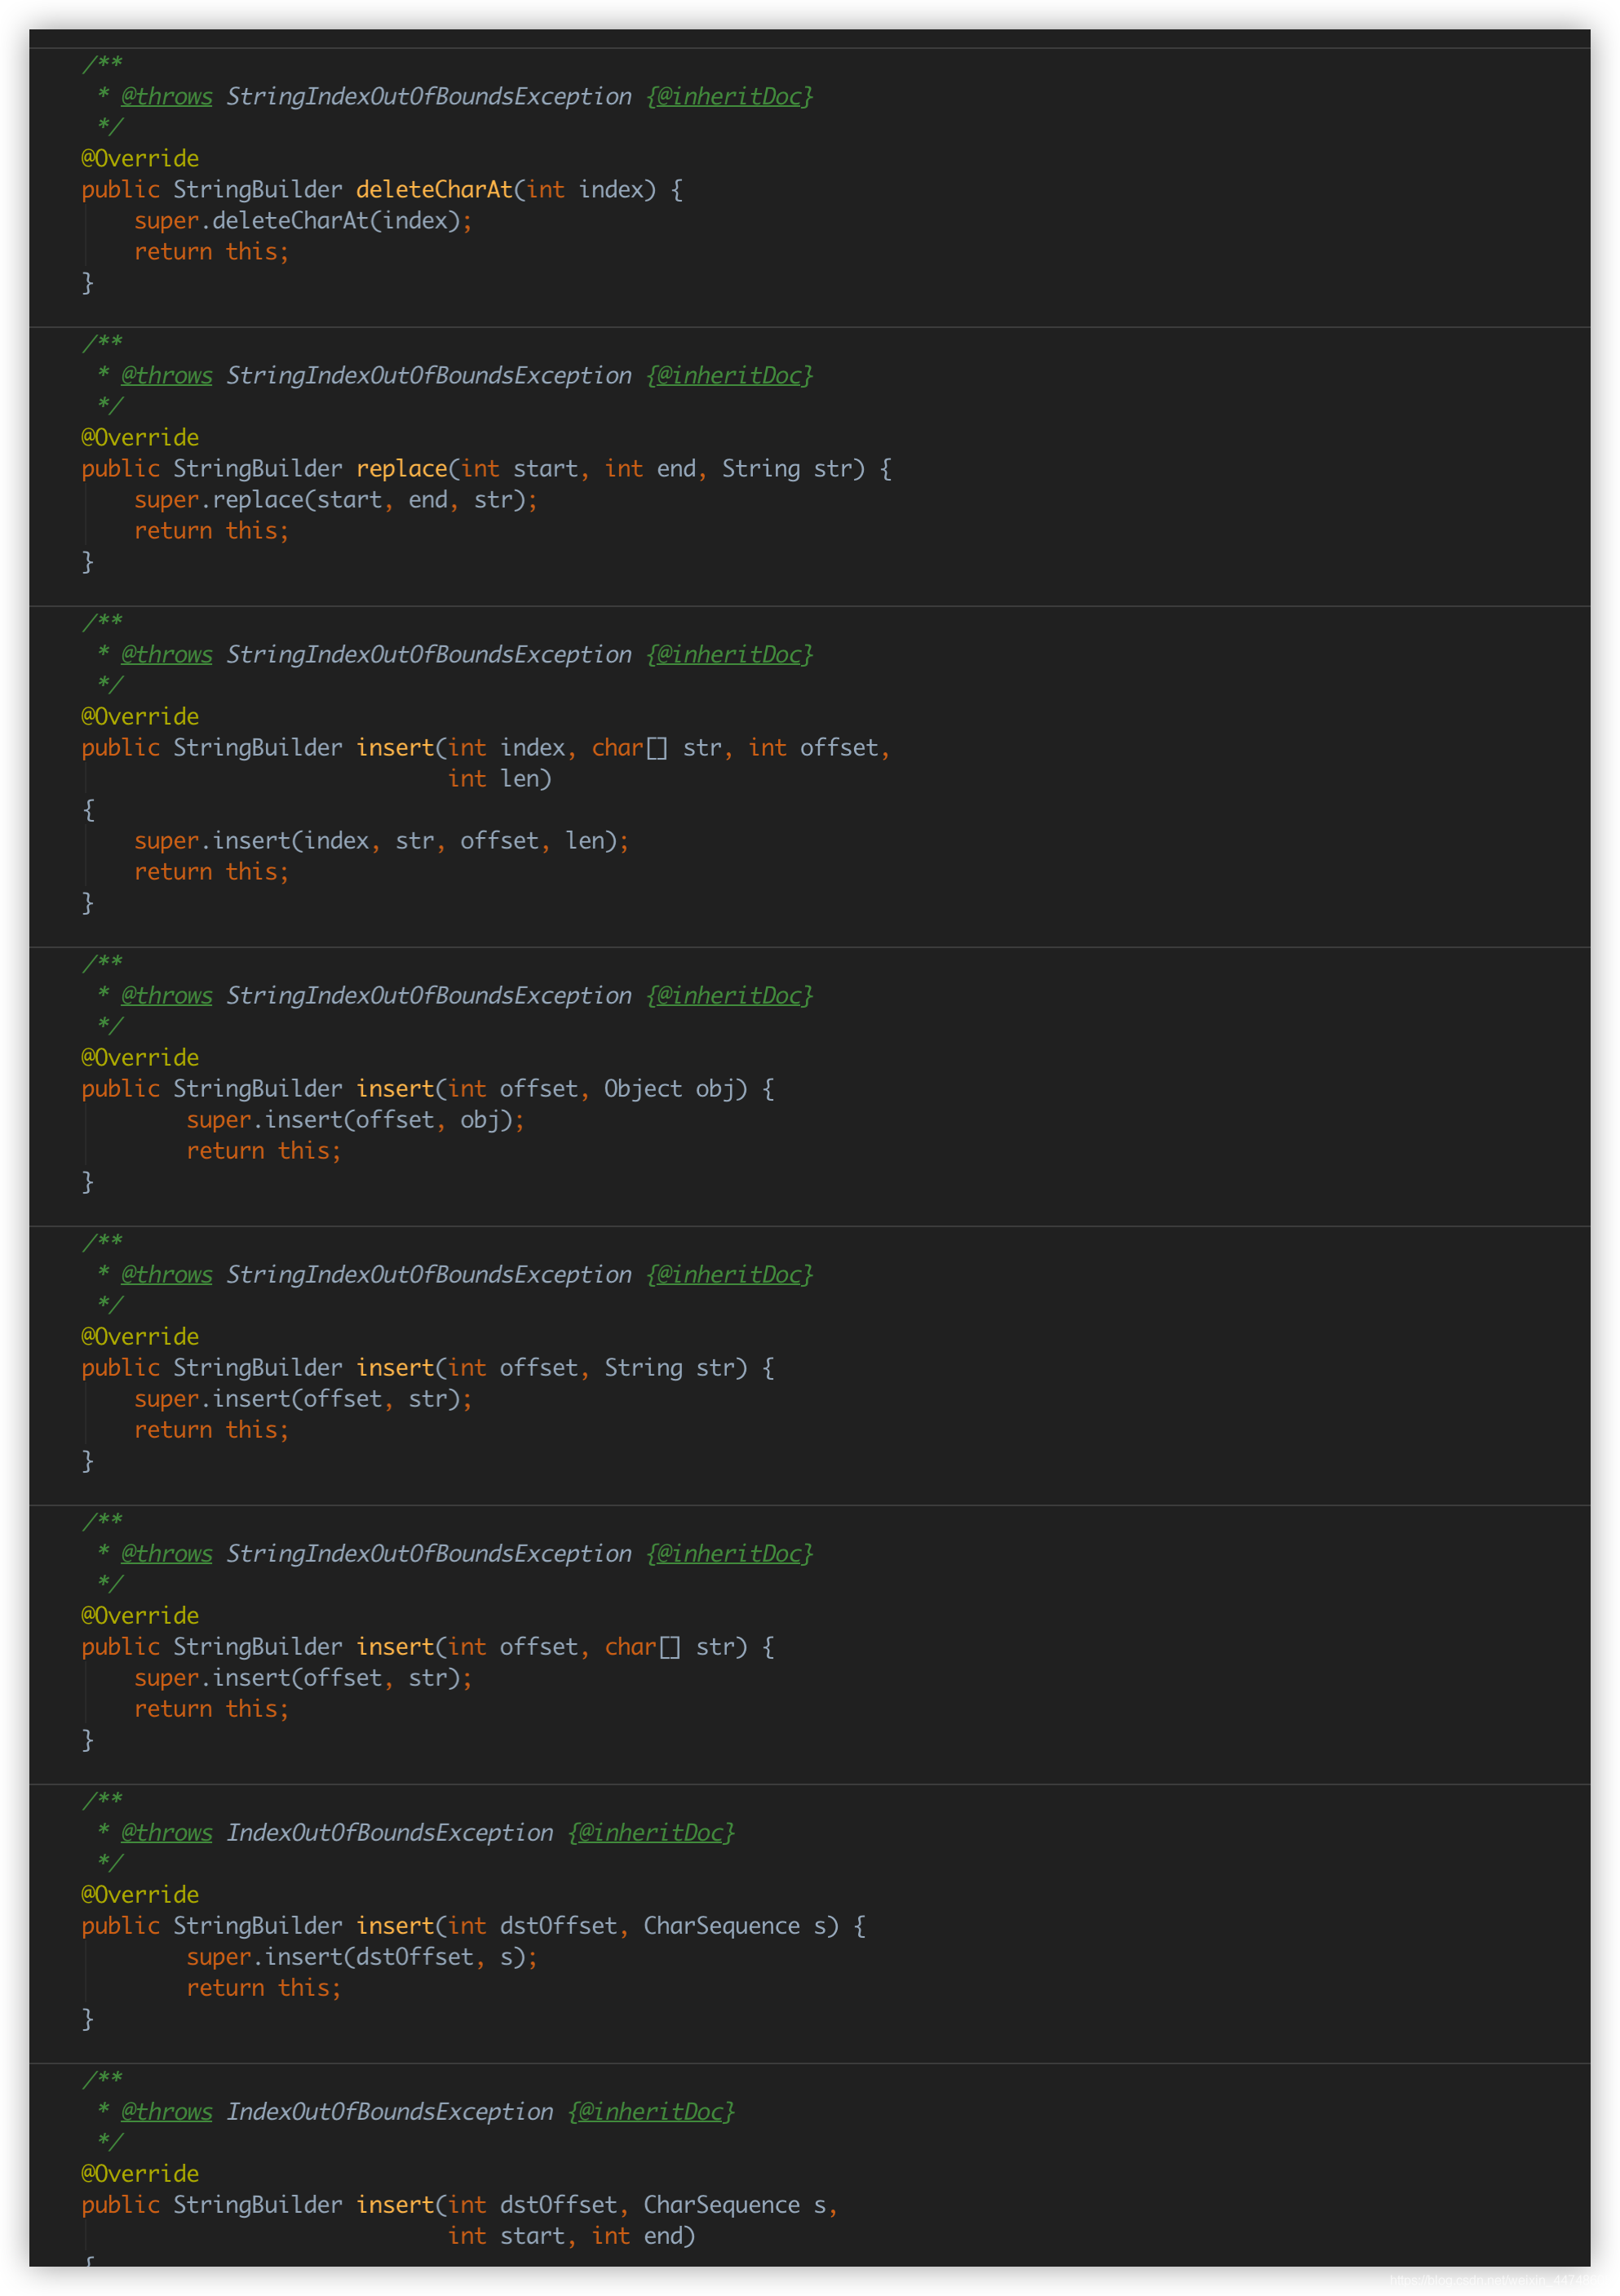
Task: Click 'int index' parameter in insert(int index, char[] str
Action: pyautogui.click(x=506, y=748)
